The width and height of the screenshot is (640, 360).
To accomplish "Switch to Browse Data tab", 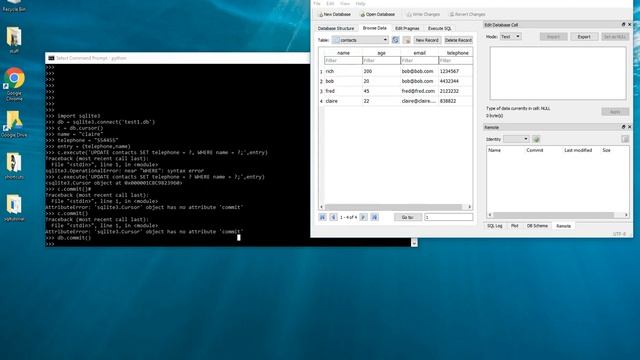I will [374, 28].
